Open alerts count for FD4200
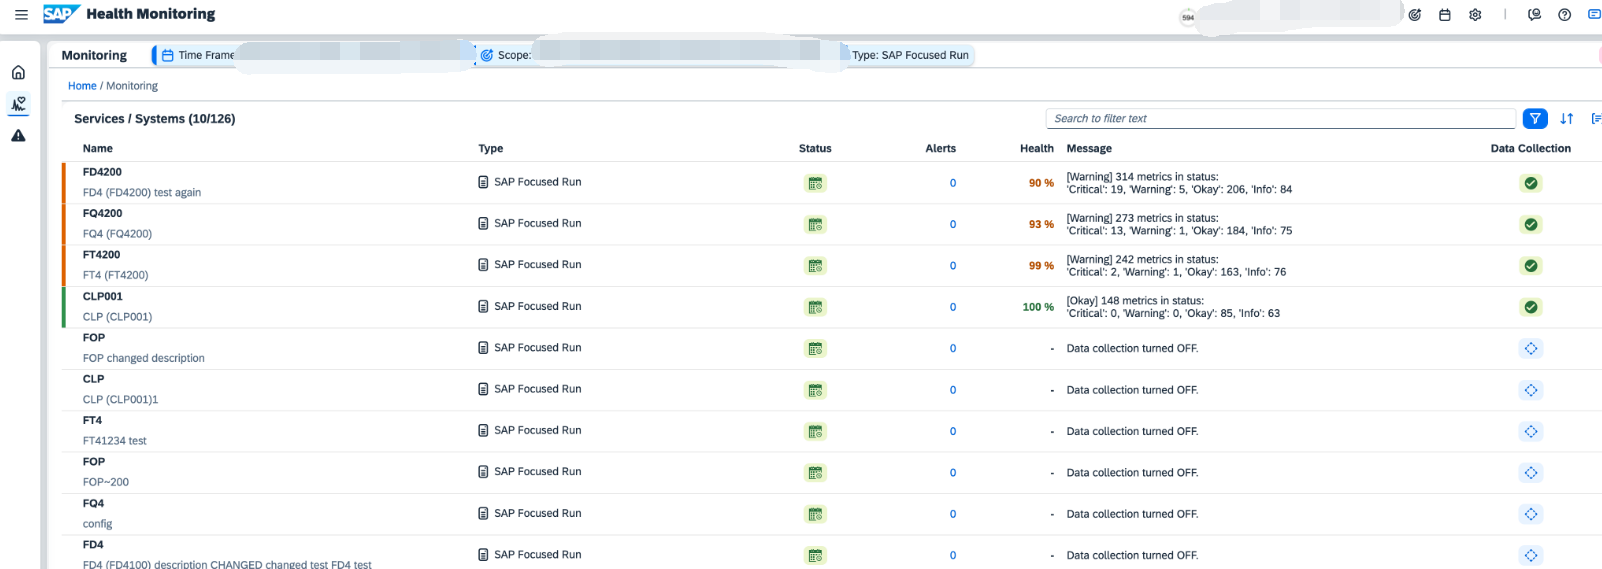 [x=953, y=183]
